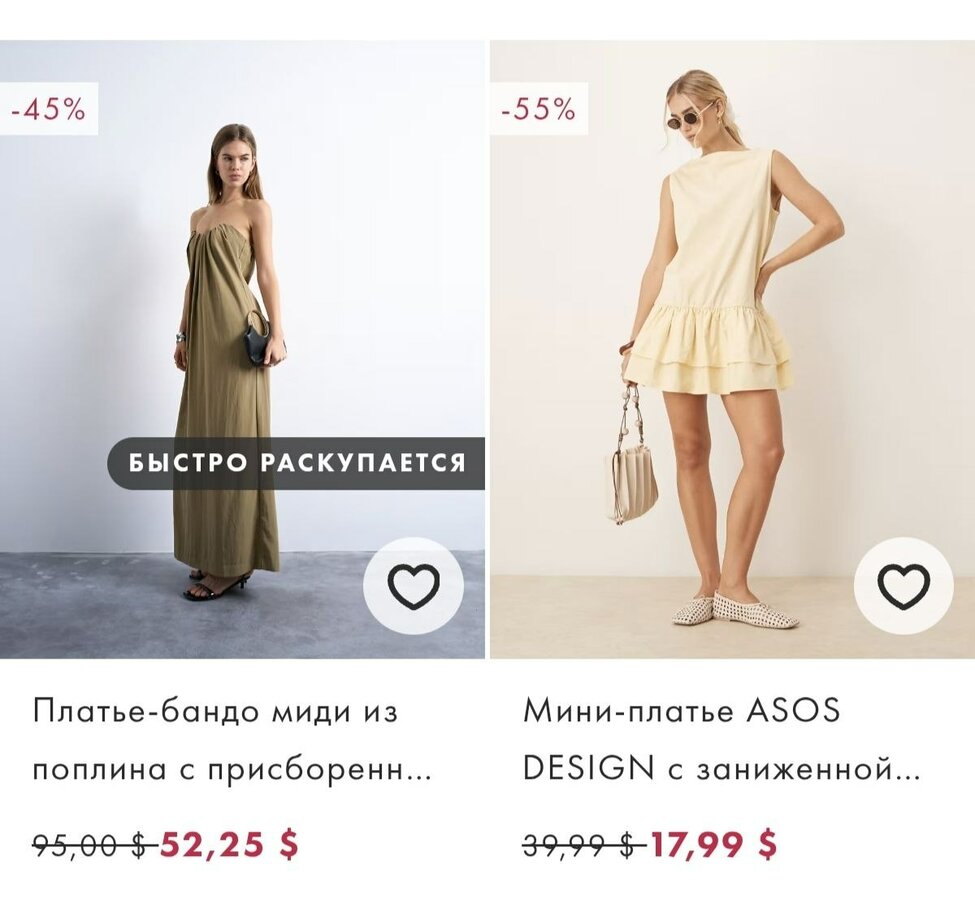Click the crossed-out 95,00 $ price

(91, 846)
